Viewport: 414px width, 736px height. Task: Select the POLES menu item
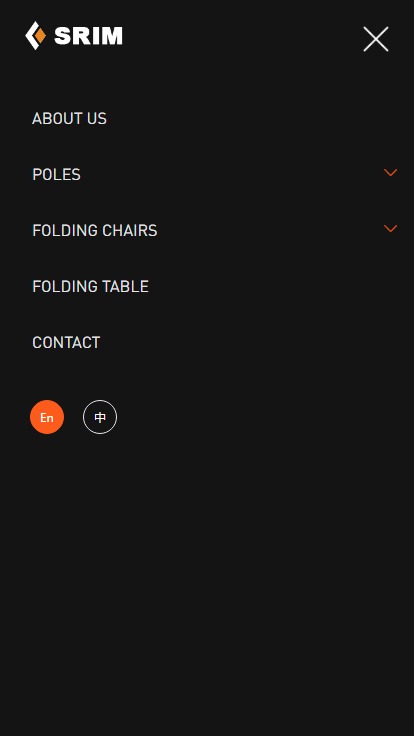click(x=56, y=175)
